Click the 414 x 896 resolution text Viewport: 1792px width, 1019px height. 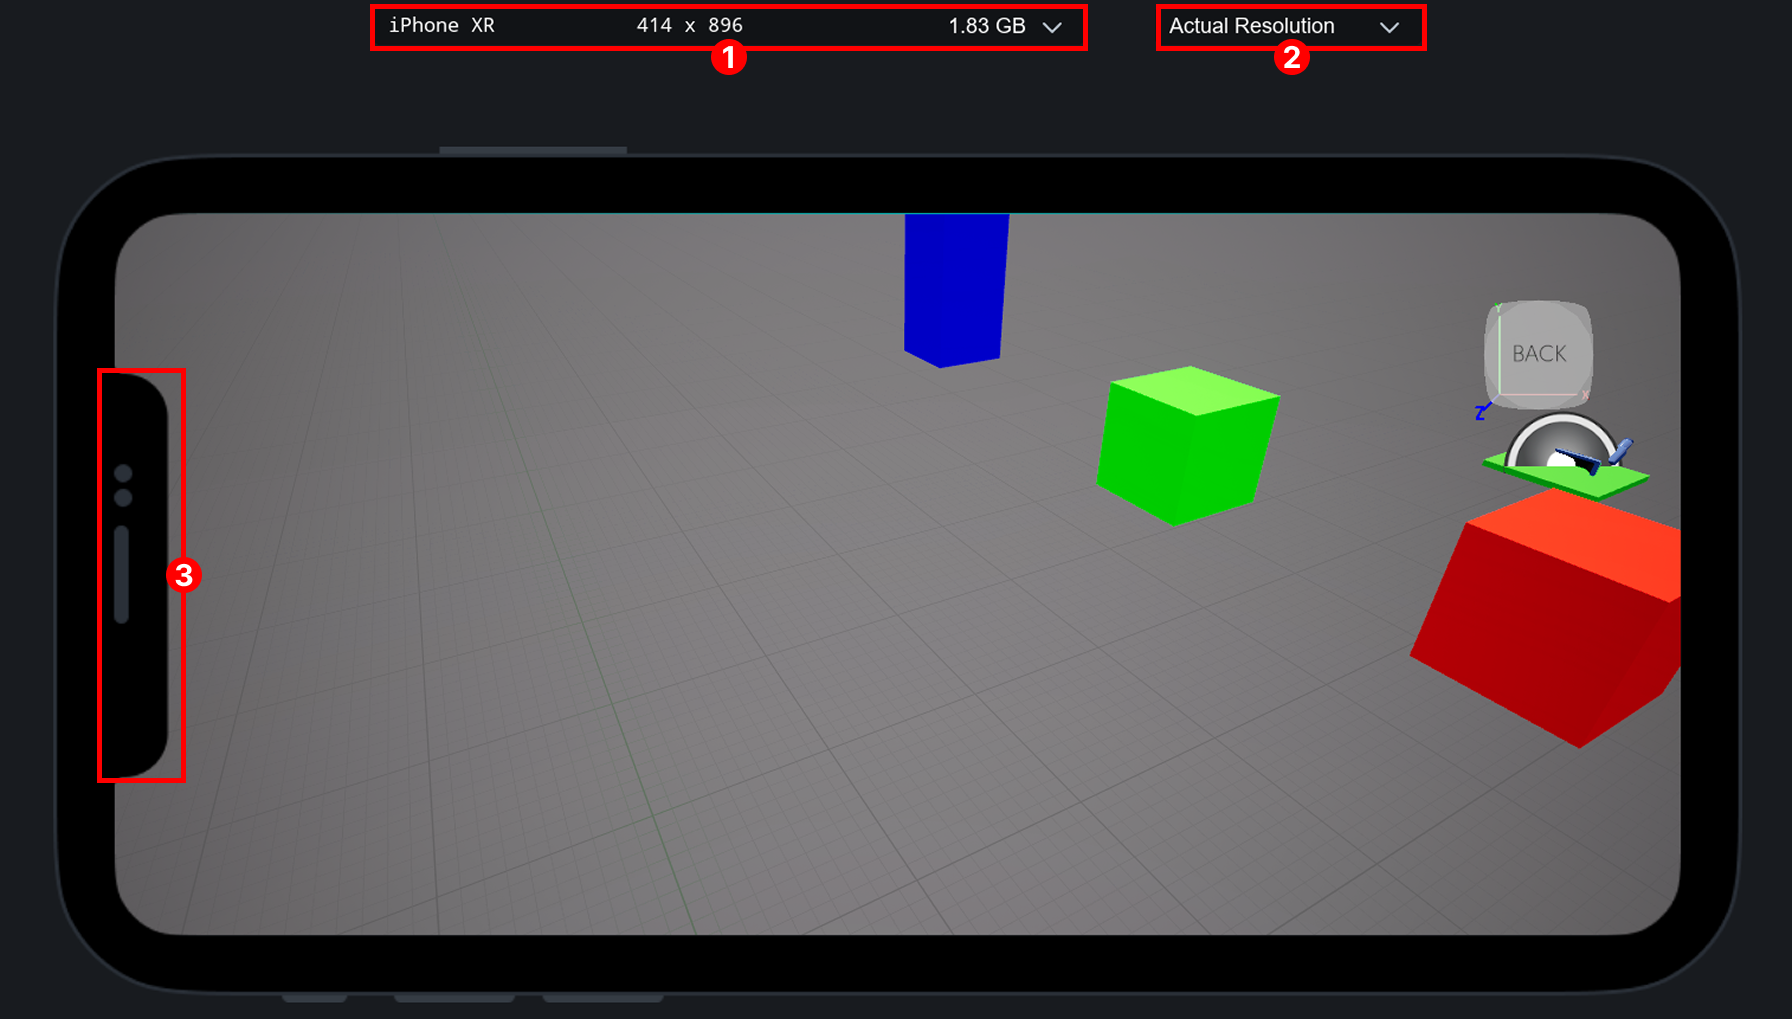pos(689,26)
